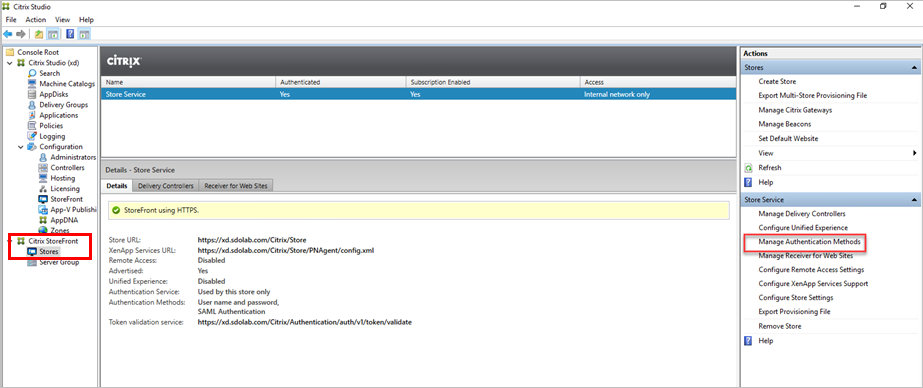Image resolution: width=923 pixels, height=388 pixels.
Task: Collapse the Citrix Studio (xd) tree node
Action: tap(9, 63)
